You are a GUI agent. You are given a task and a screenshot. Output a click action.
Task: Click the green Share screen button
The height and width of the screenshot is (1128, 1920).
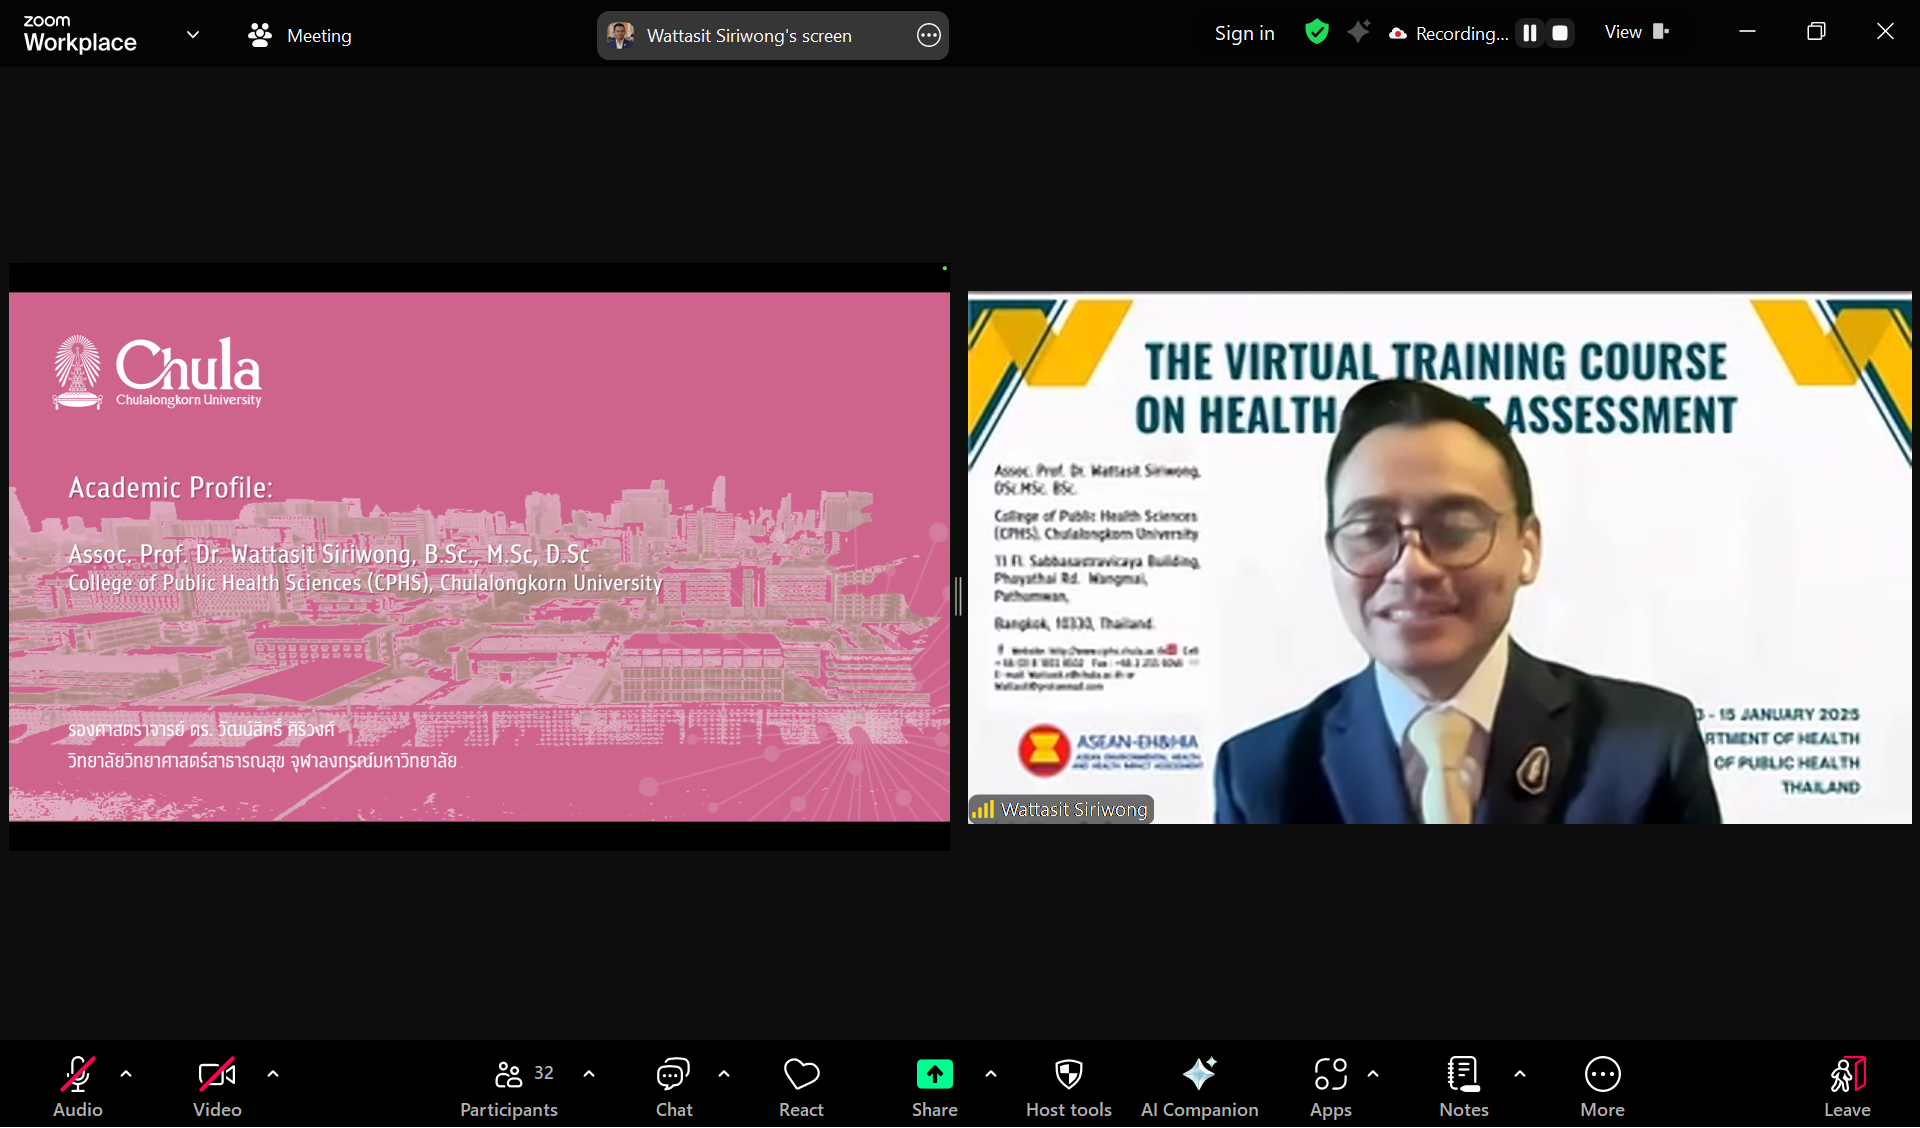pos(934,1075)
